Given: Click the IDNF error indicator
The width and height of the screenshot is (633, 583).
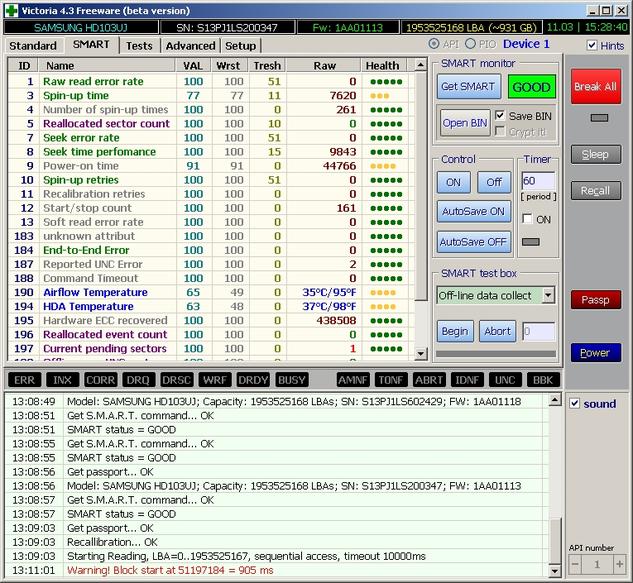Looking at the screenshot, I should click(x=467, y=380).
